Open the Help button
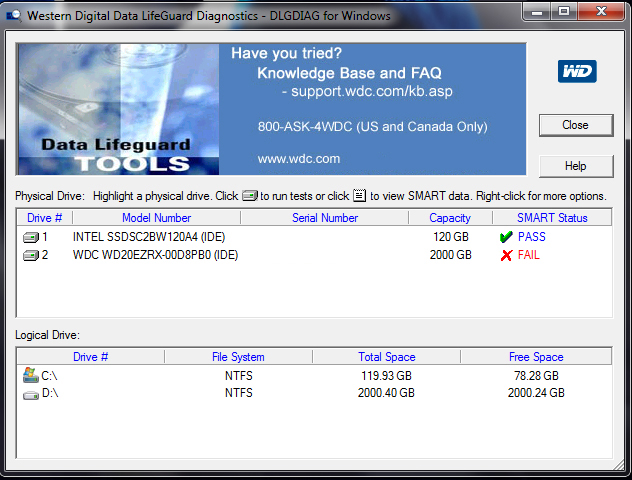The image size is (632, 480). click(x=576, y=166)
